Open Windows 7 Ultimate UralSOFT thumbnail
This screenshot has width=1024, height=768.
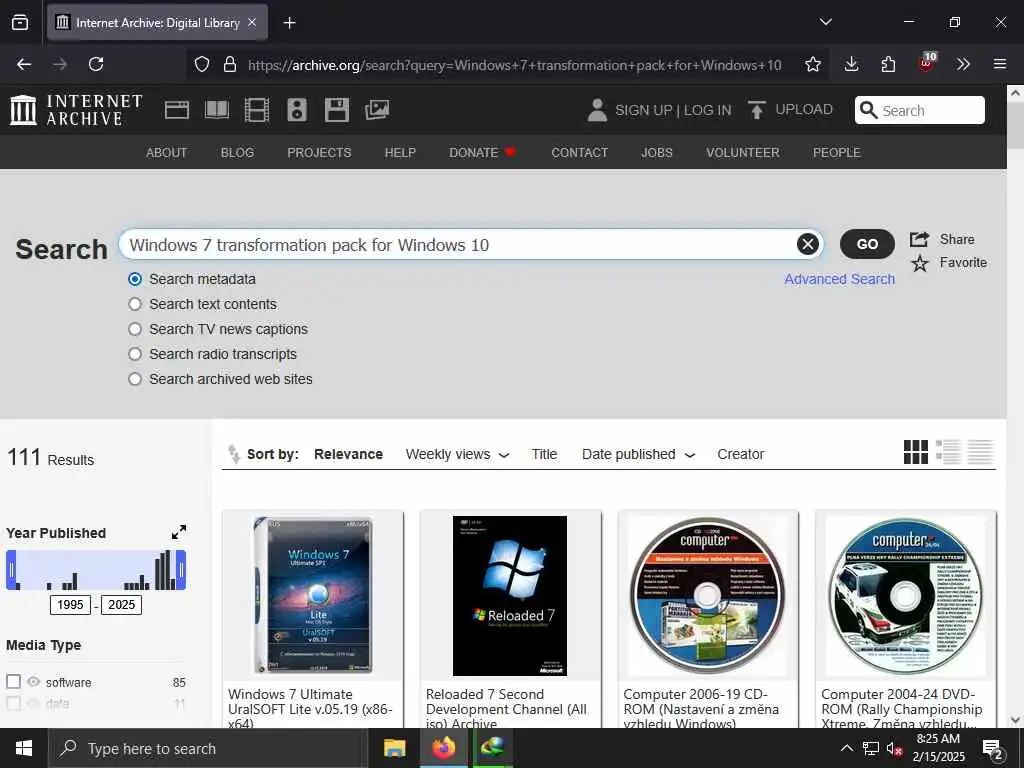(x=313, y=596)
